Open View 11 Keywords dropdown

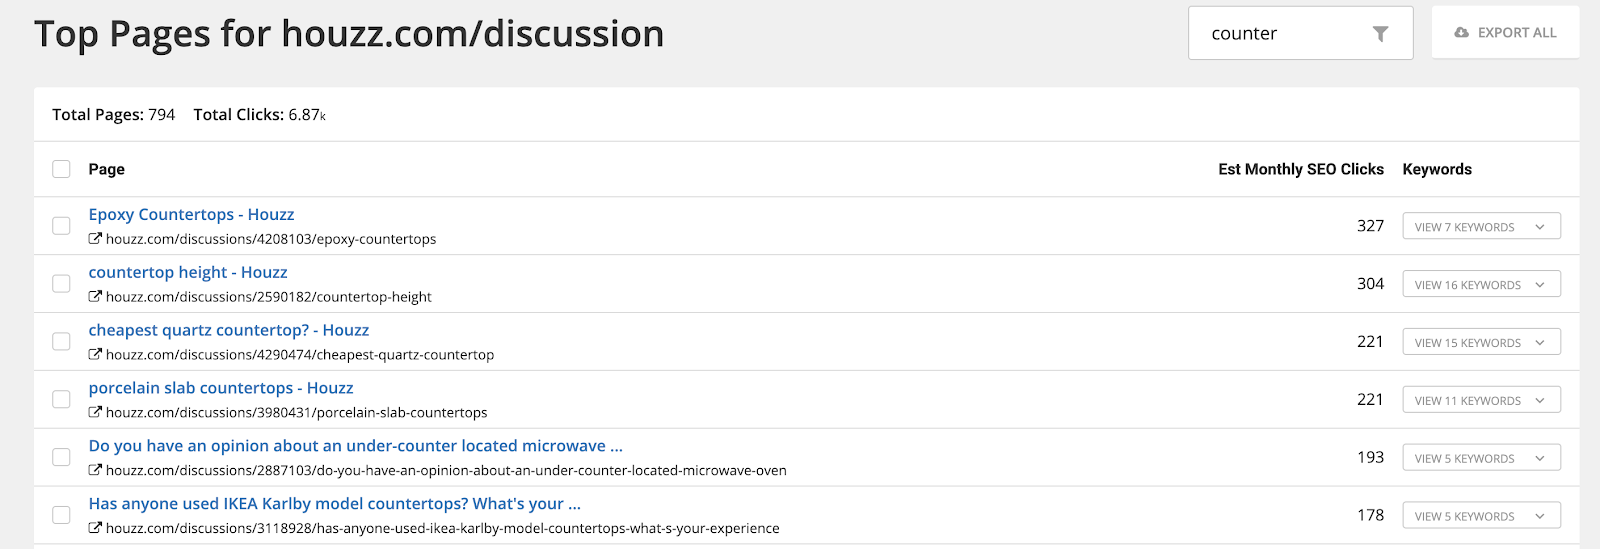1481,401
